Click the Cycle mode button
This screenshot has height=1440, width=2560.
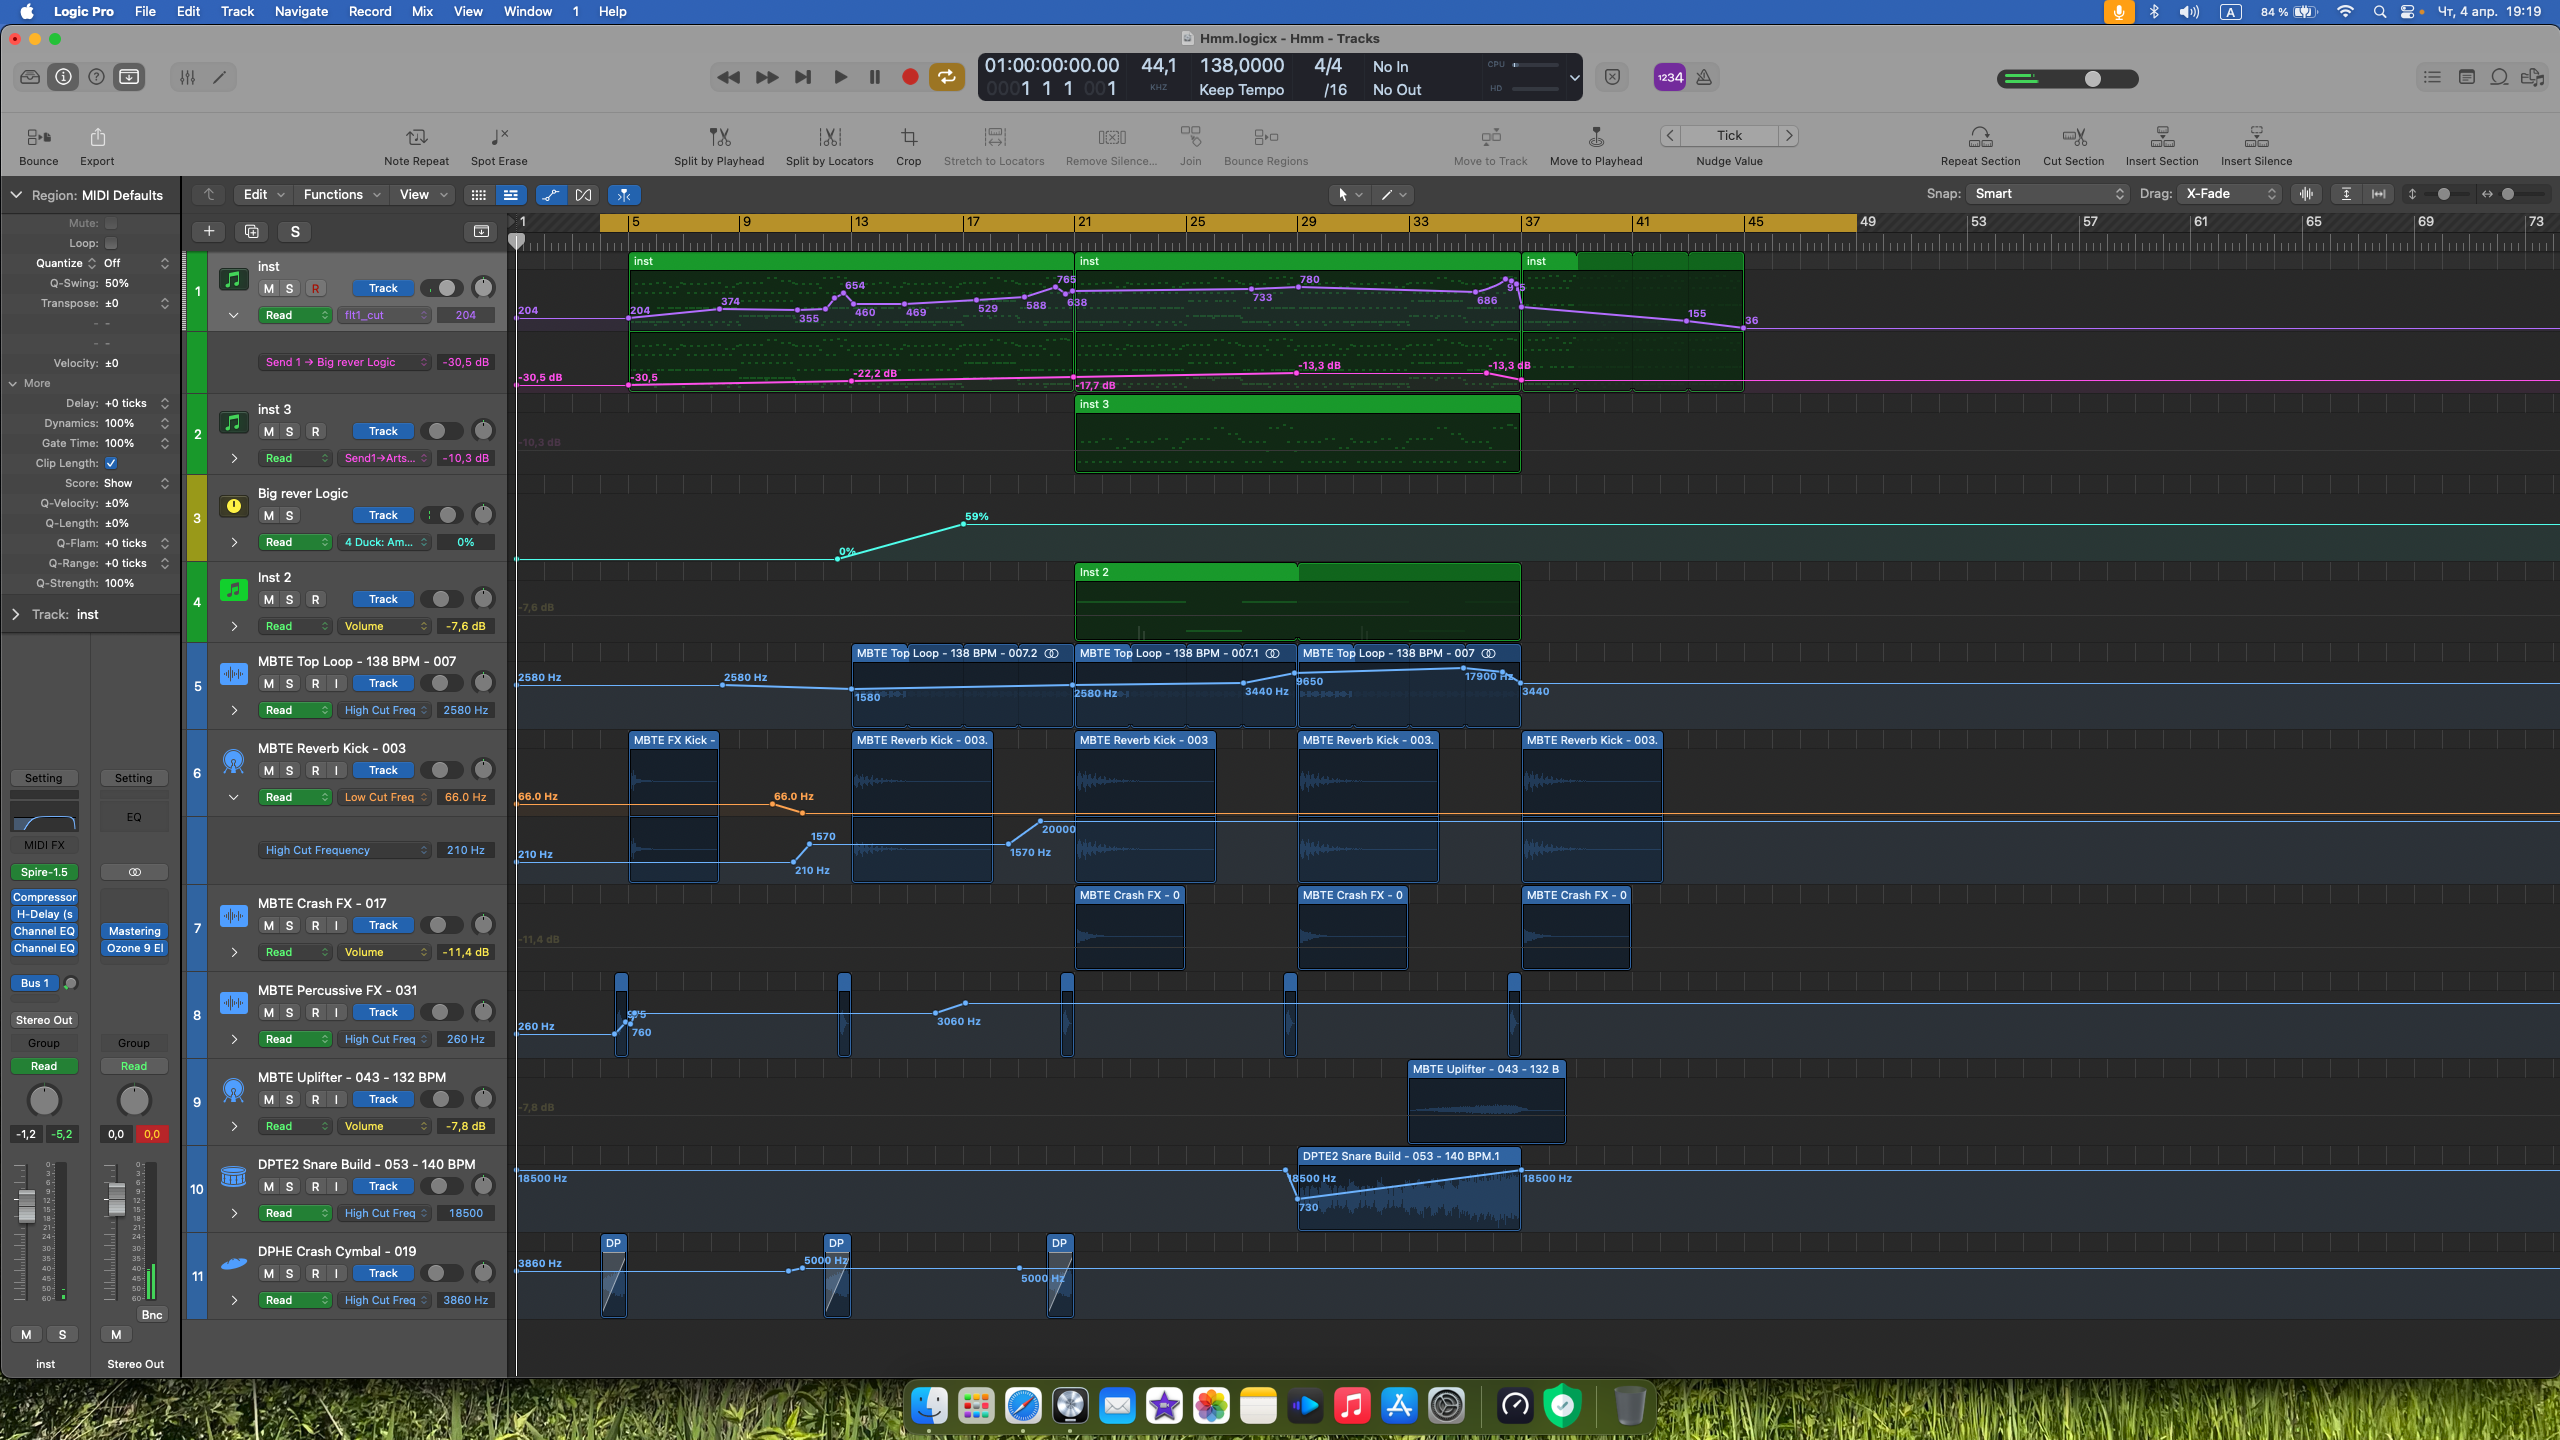[945, 77]
